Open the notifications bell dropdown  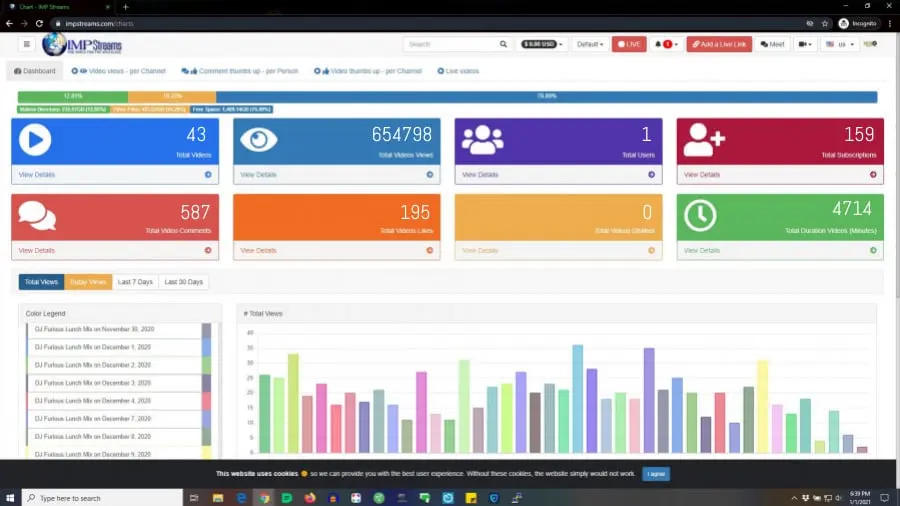pos(665,44)
